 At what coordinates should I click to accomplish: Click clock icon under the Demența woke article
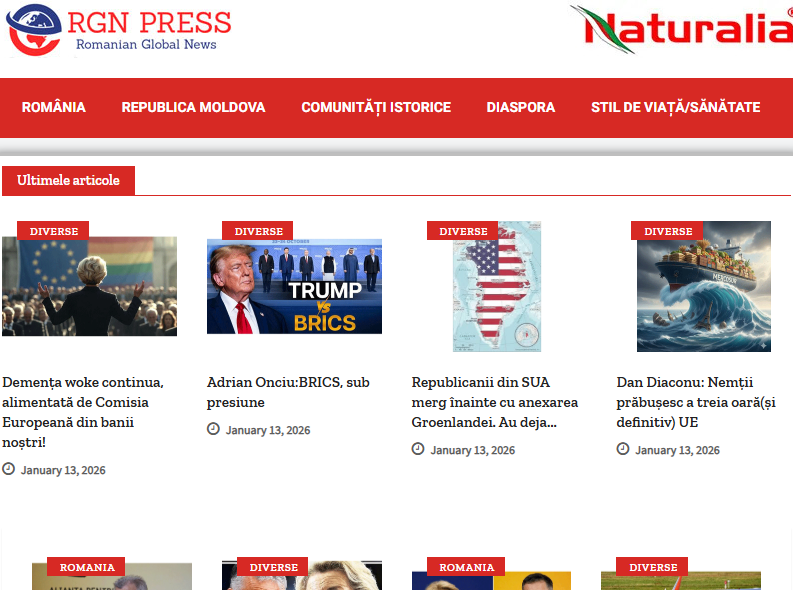(x=9, y=469)
